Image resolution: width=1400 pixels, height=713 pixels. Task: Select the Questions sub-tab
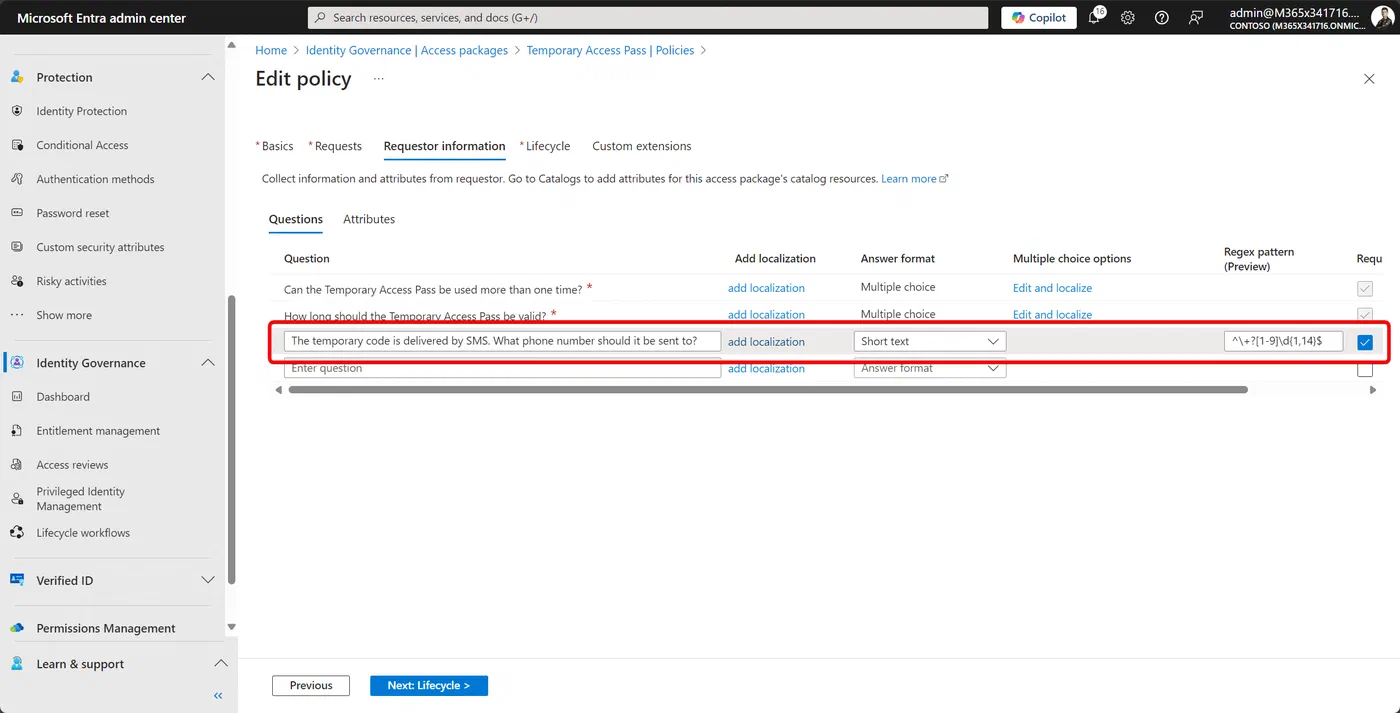pyautogui.click(x=296, y=219)
